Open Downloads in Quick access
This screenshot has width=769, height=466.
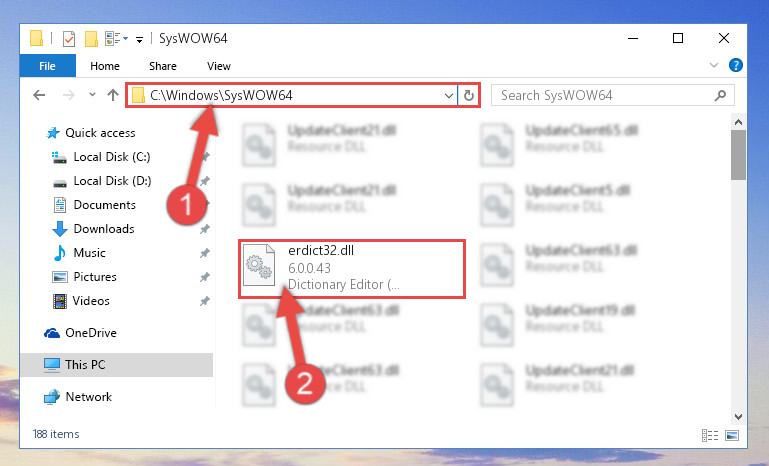click(x=104, y=229)
